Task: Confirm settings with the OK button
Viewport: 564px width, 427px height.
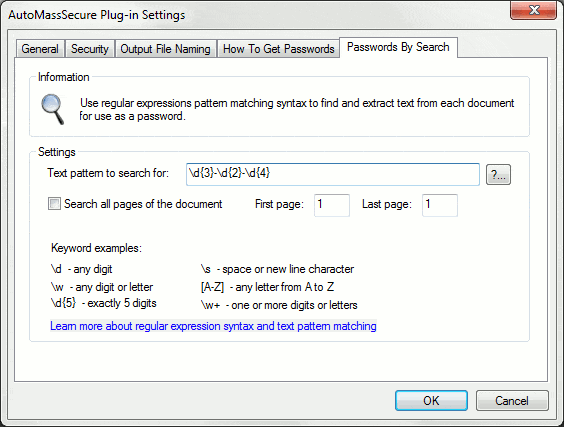Action: coord(431,400)
